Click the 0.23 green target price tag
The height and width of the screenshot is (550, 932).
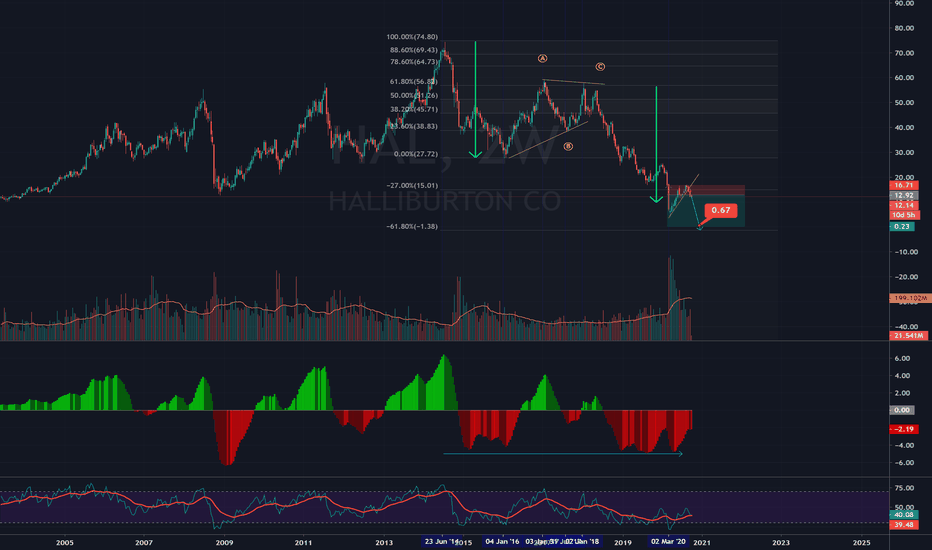[902, 227]
